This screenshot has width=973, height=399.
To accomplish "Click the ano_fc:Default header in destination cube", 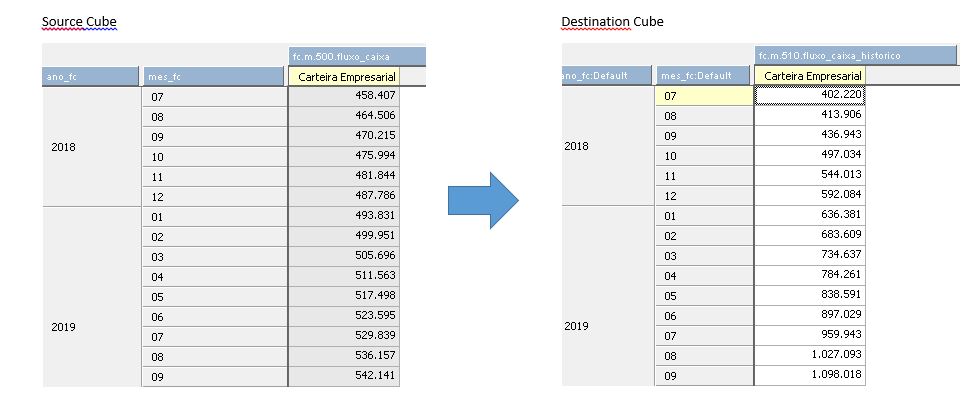I will 606,75.
